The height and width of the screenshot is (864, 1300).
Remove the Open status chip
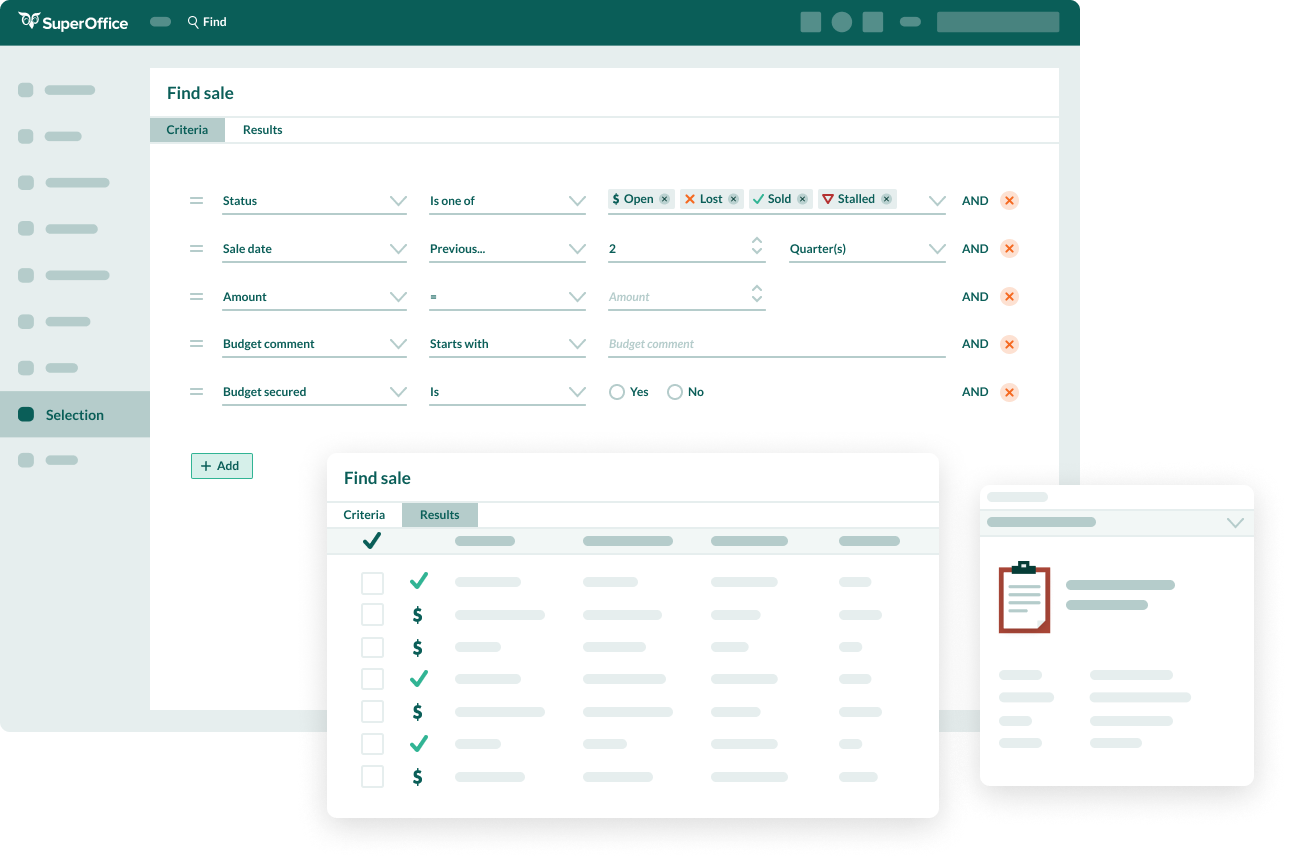point(664,199)
